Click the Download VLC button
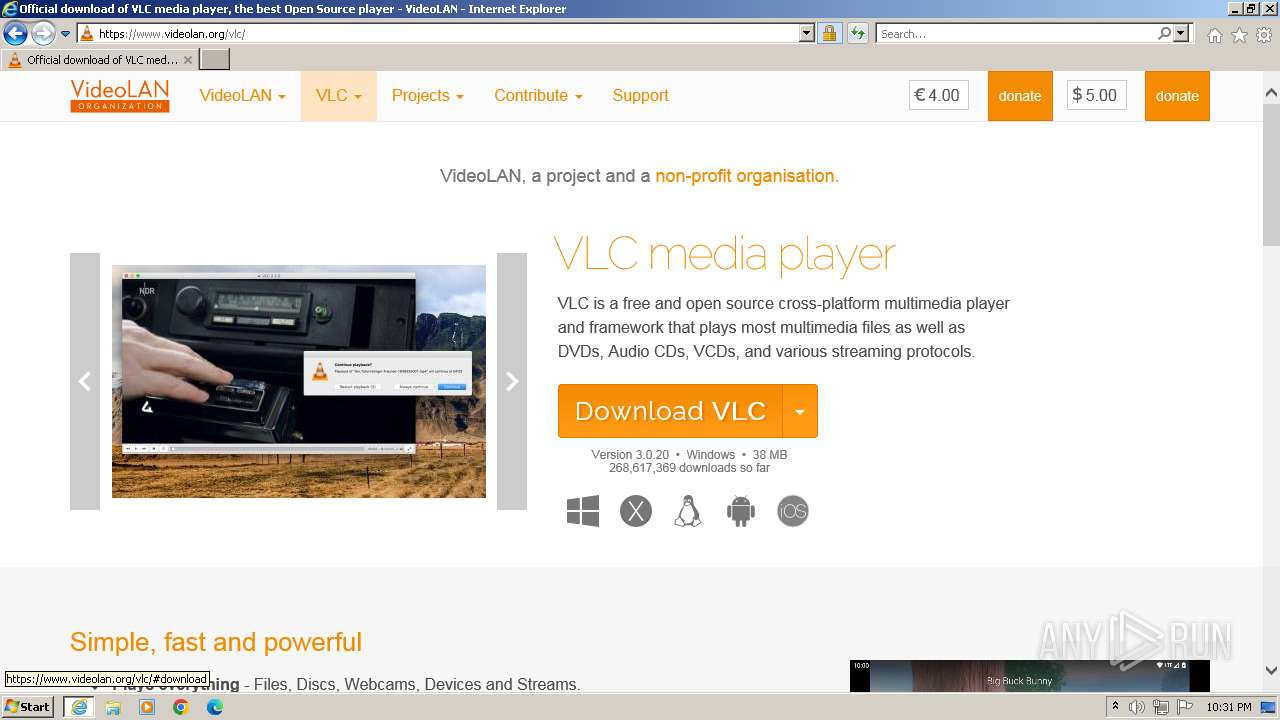Screen dimensions: 1280x720 670,411
